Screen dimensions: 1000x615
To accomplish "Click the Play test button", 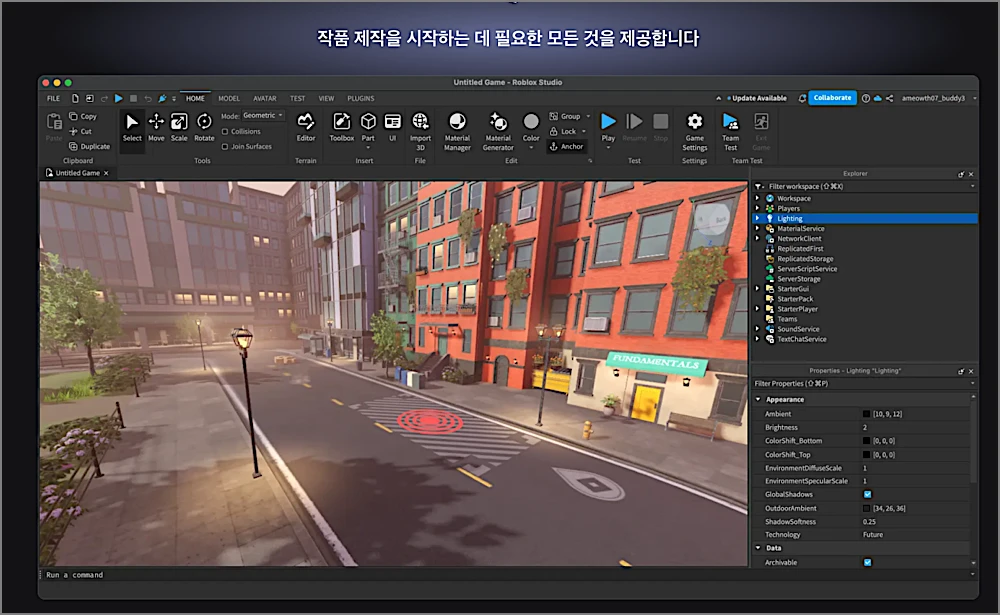I will point(608,126).
